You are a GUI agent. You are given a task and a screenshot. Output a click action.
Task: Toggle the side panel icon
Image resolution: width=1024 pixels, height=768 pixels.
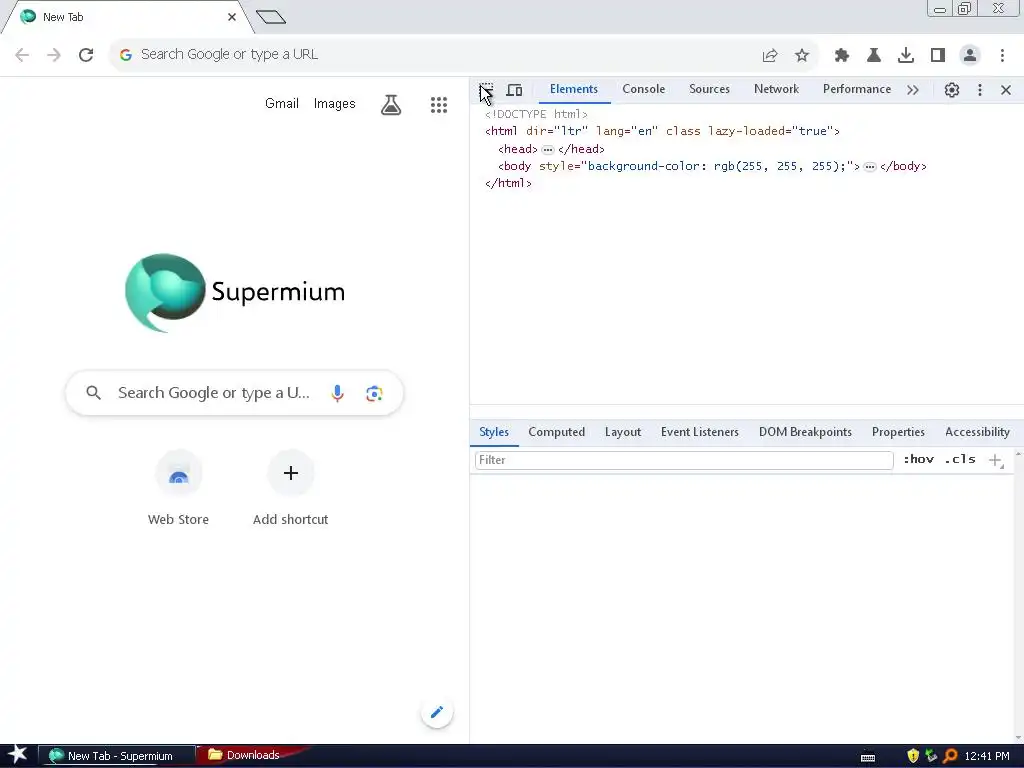tap(938, 56)
